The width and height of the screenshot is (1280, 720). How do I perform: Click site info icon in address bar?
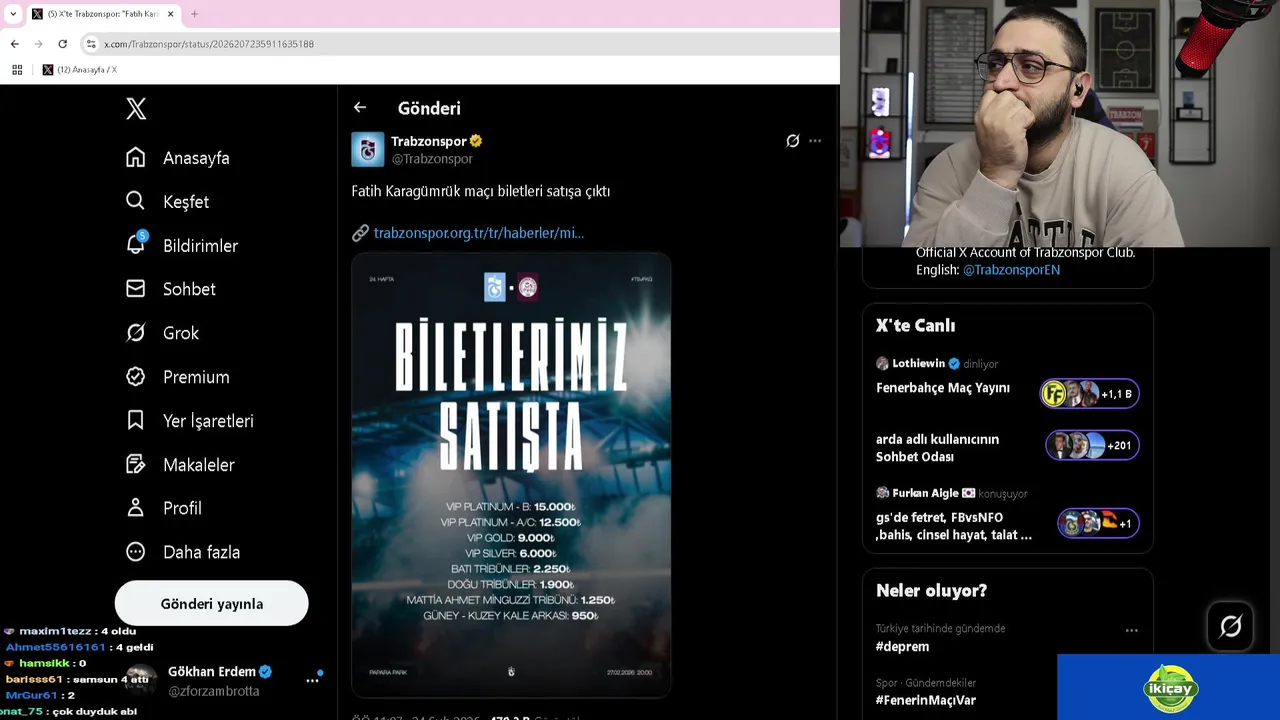(91, 44)
